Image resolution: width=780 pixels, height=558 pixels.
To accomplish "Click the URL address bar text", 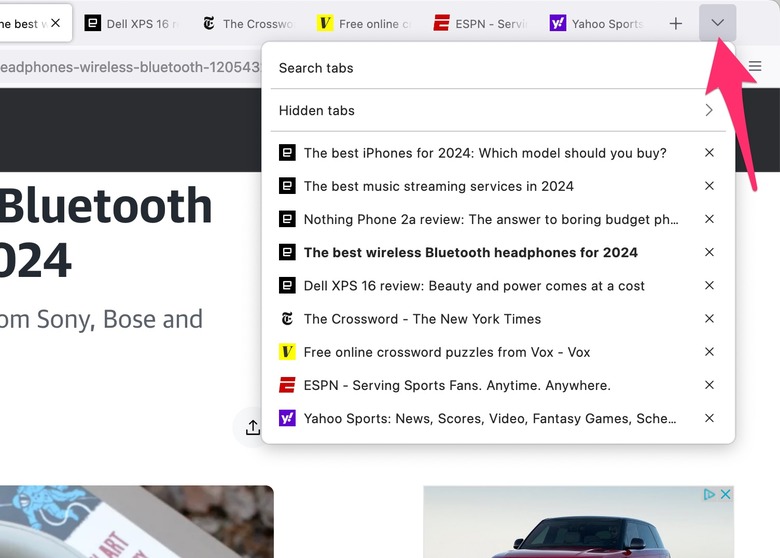I will (130, 67).
